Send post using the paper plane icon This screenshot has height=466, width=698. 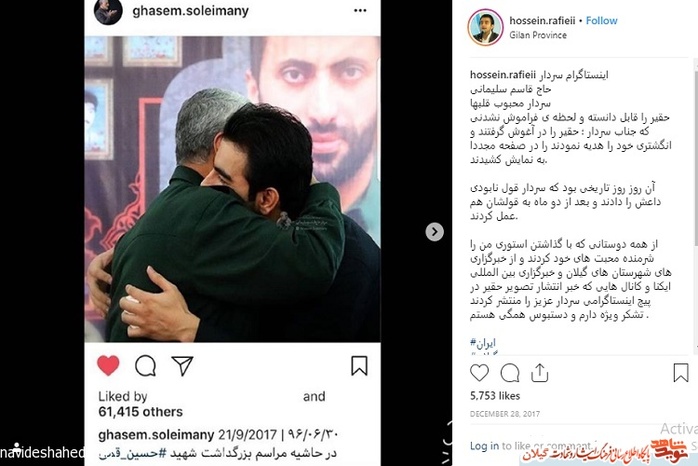click(x=182, y=366)
